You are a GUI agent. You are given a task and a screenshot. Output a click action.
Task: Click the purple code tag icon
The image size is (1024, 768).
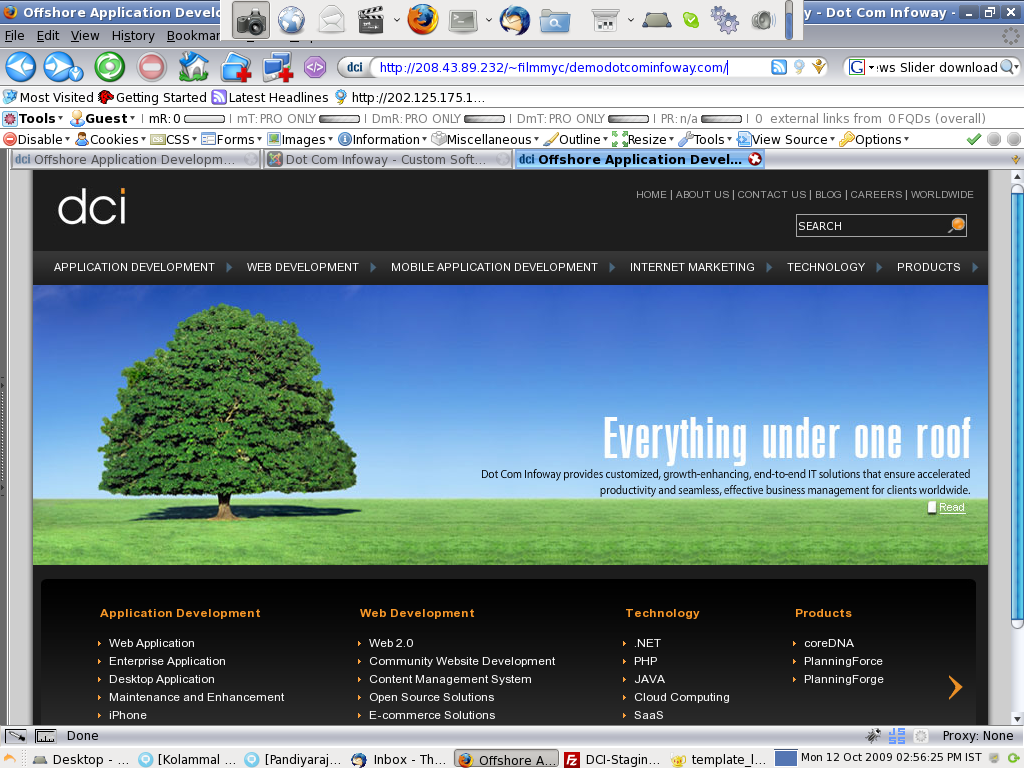[x=315, y=67]
